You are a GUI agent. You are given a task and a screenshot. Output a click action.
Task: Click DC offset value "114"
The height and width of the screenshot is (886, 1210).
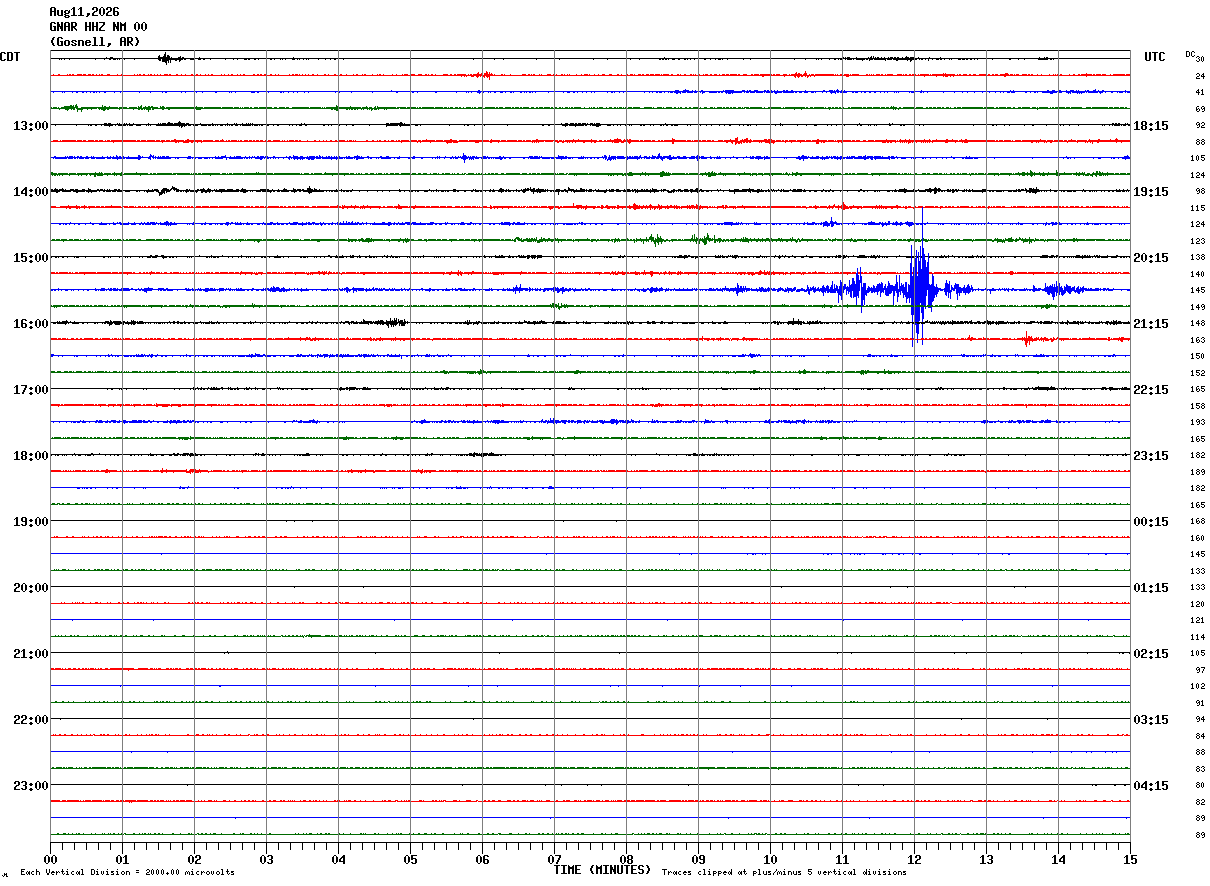click(x=1197, y=638)
